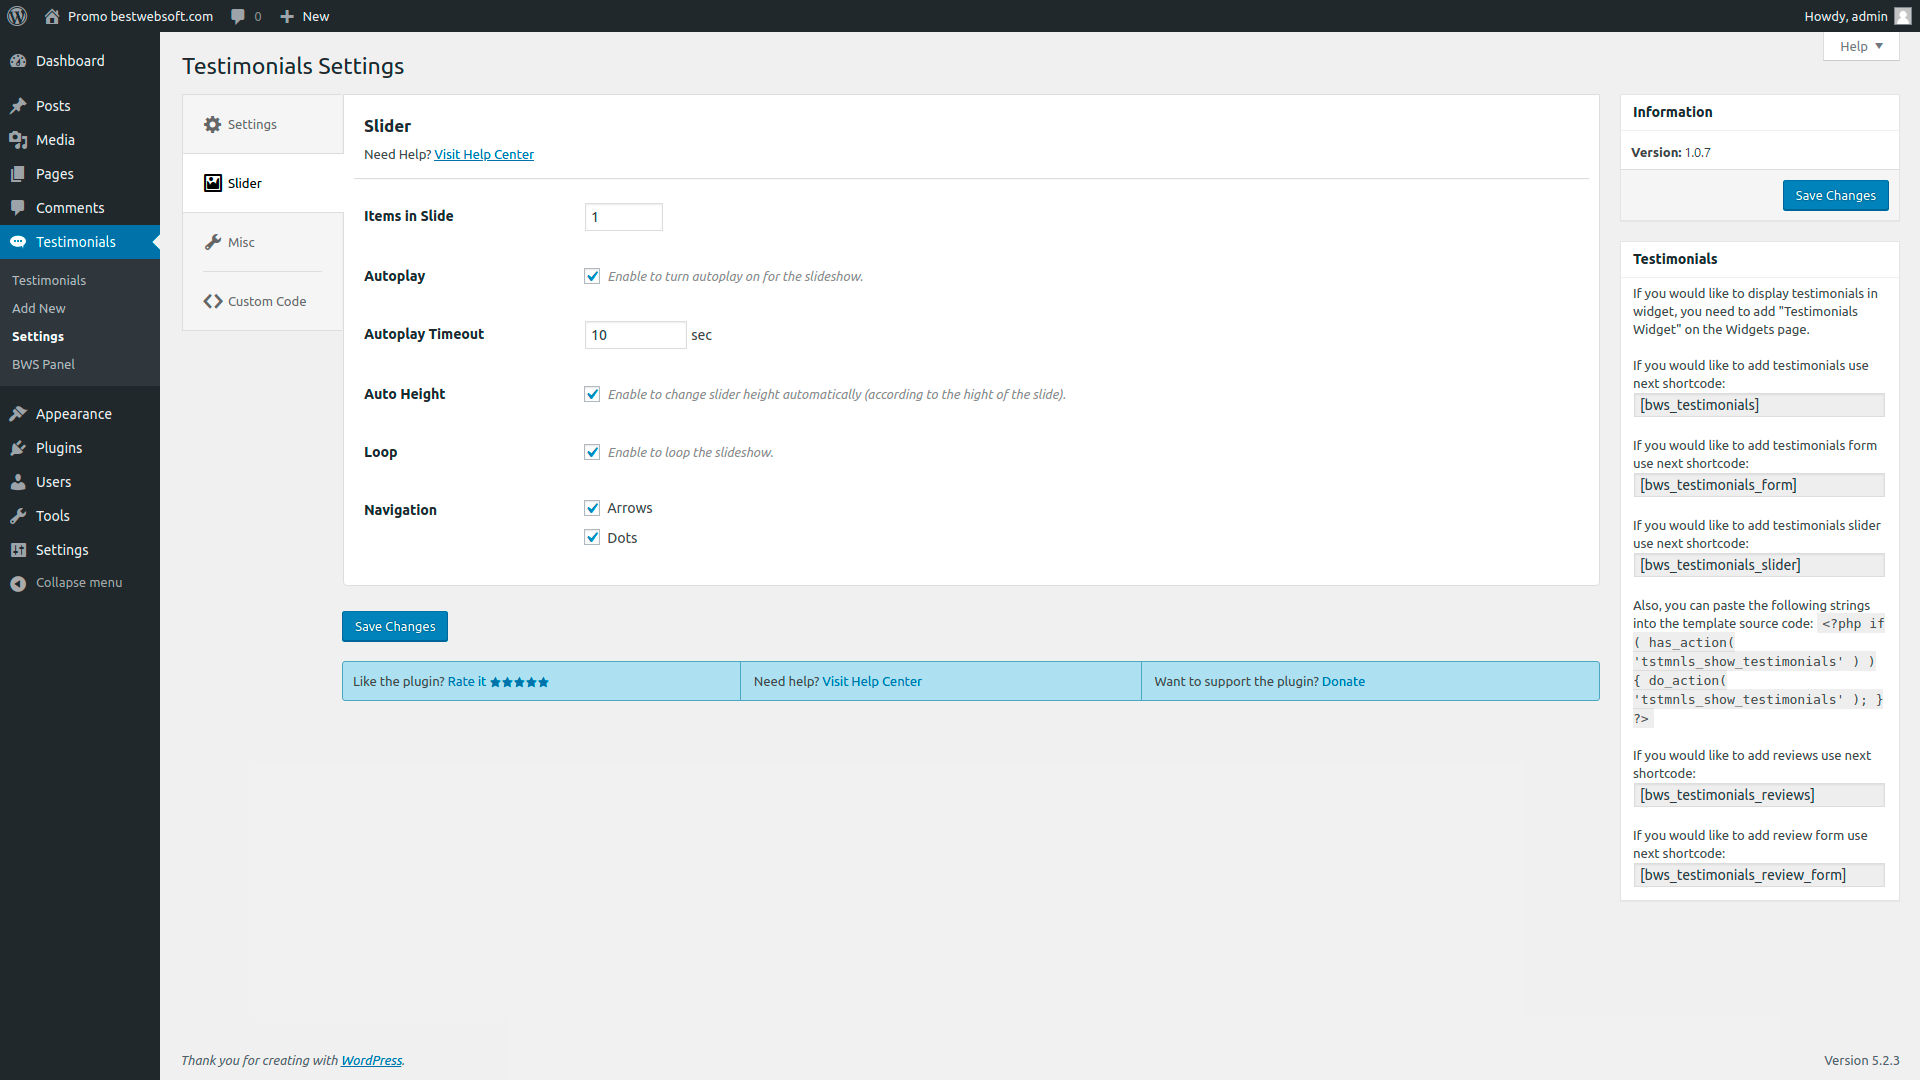Click the Posts pushpin icon

[x=18, y=106]
